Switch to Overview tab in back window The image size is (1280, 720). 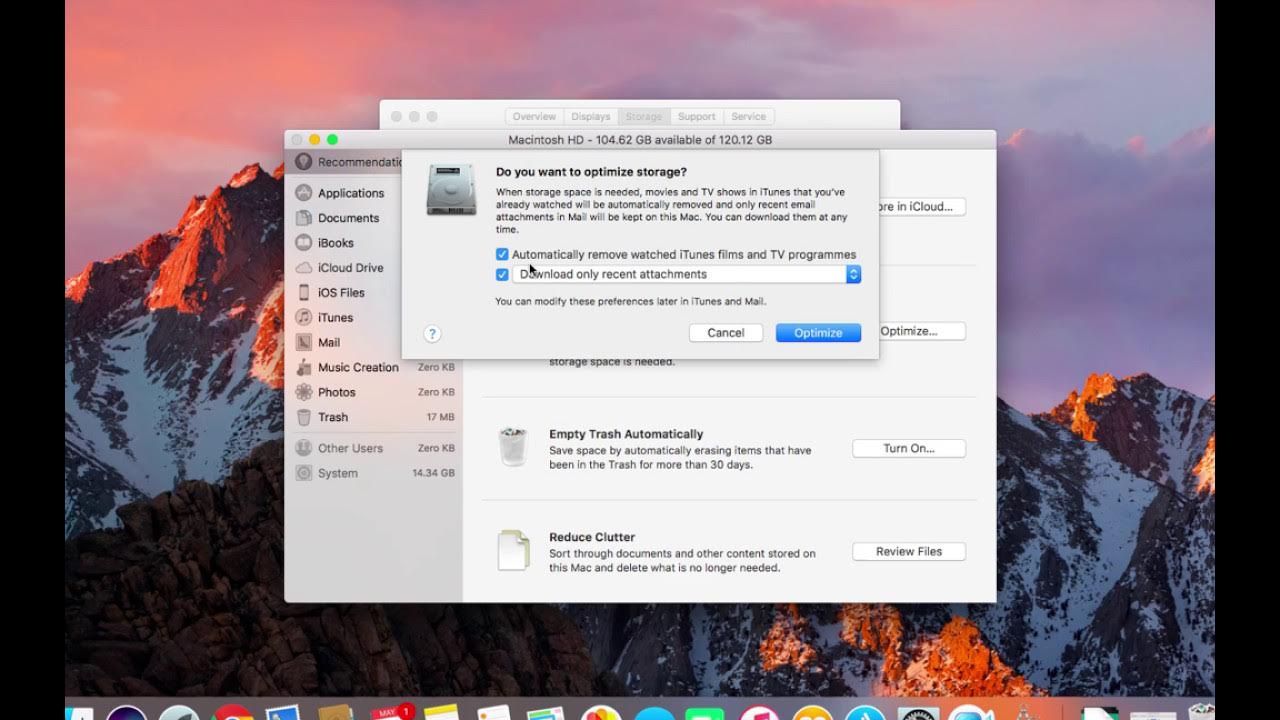534,117
